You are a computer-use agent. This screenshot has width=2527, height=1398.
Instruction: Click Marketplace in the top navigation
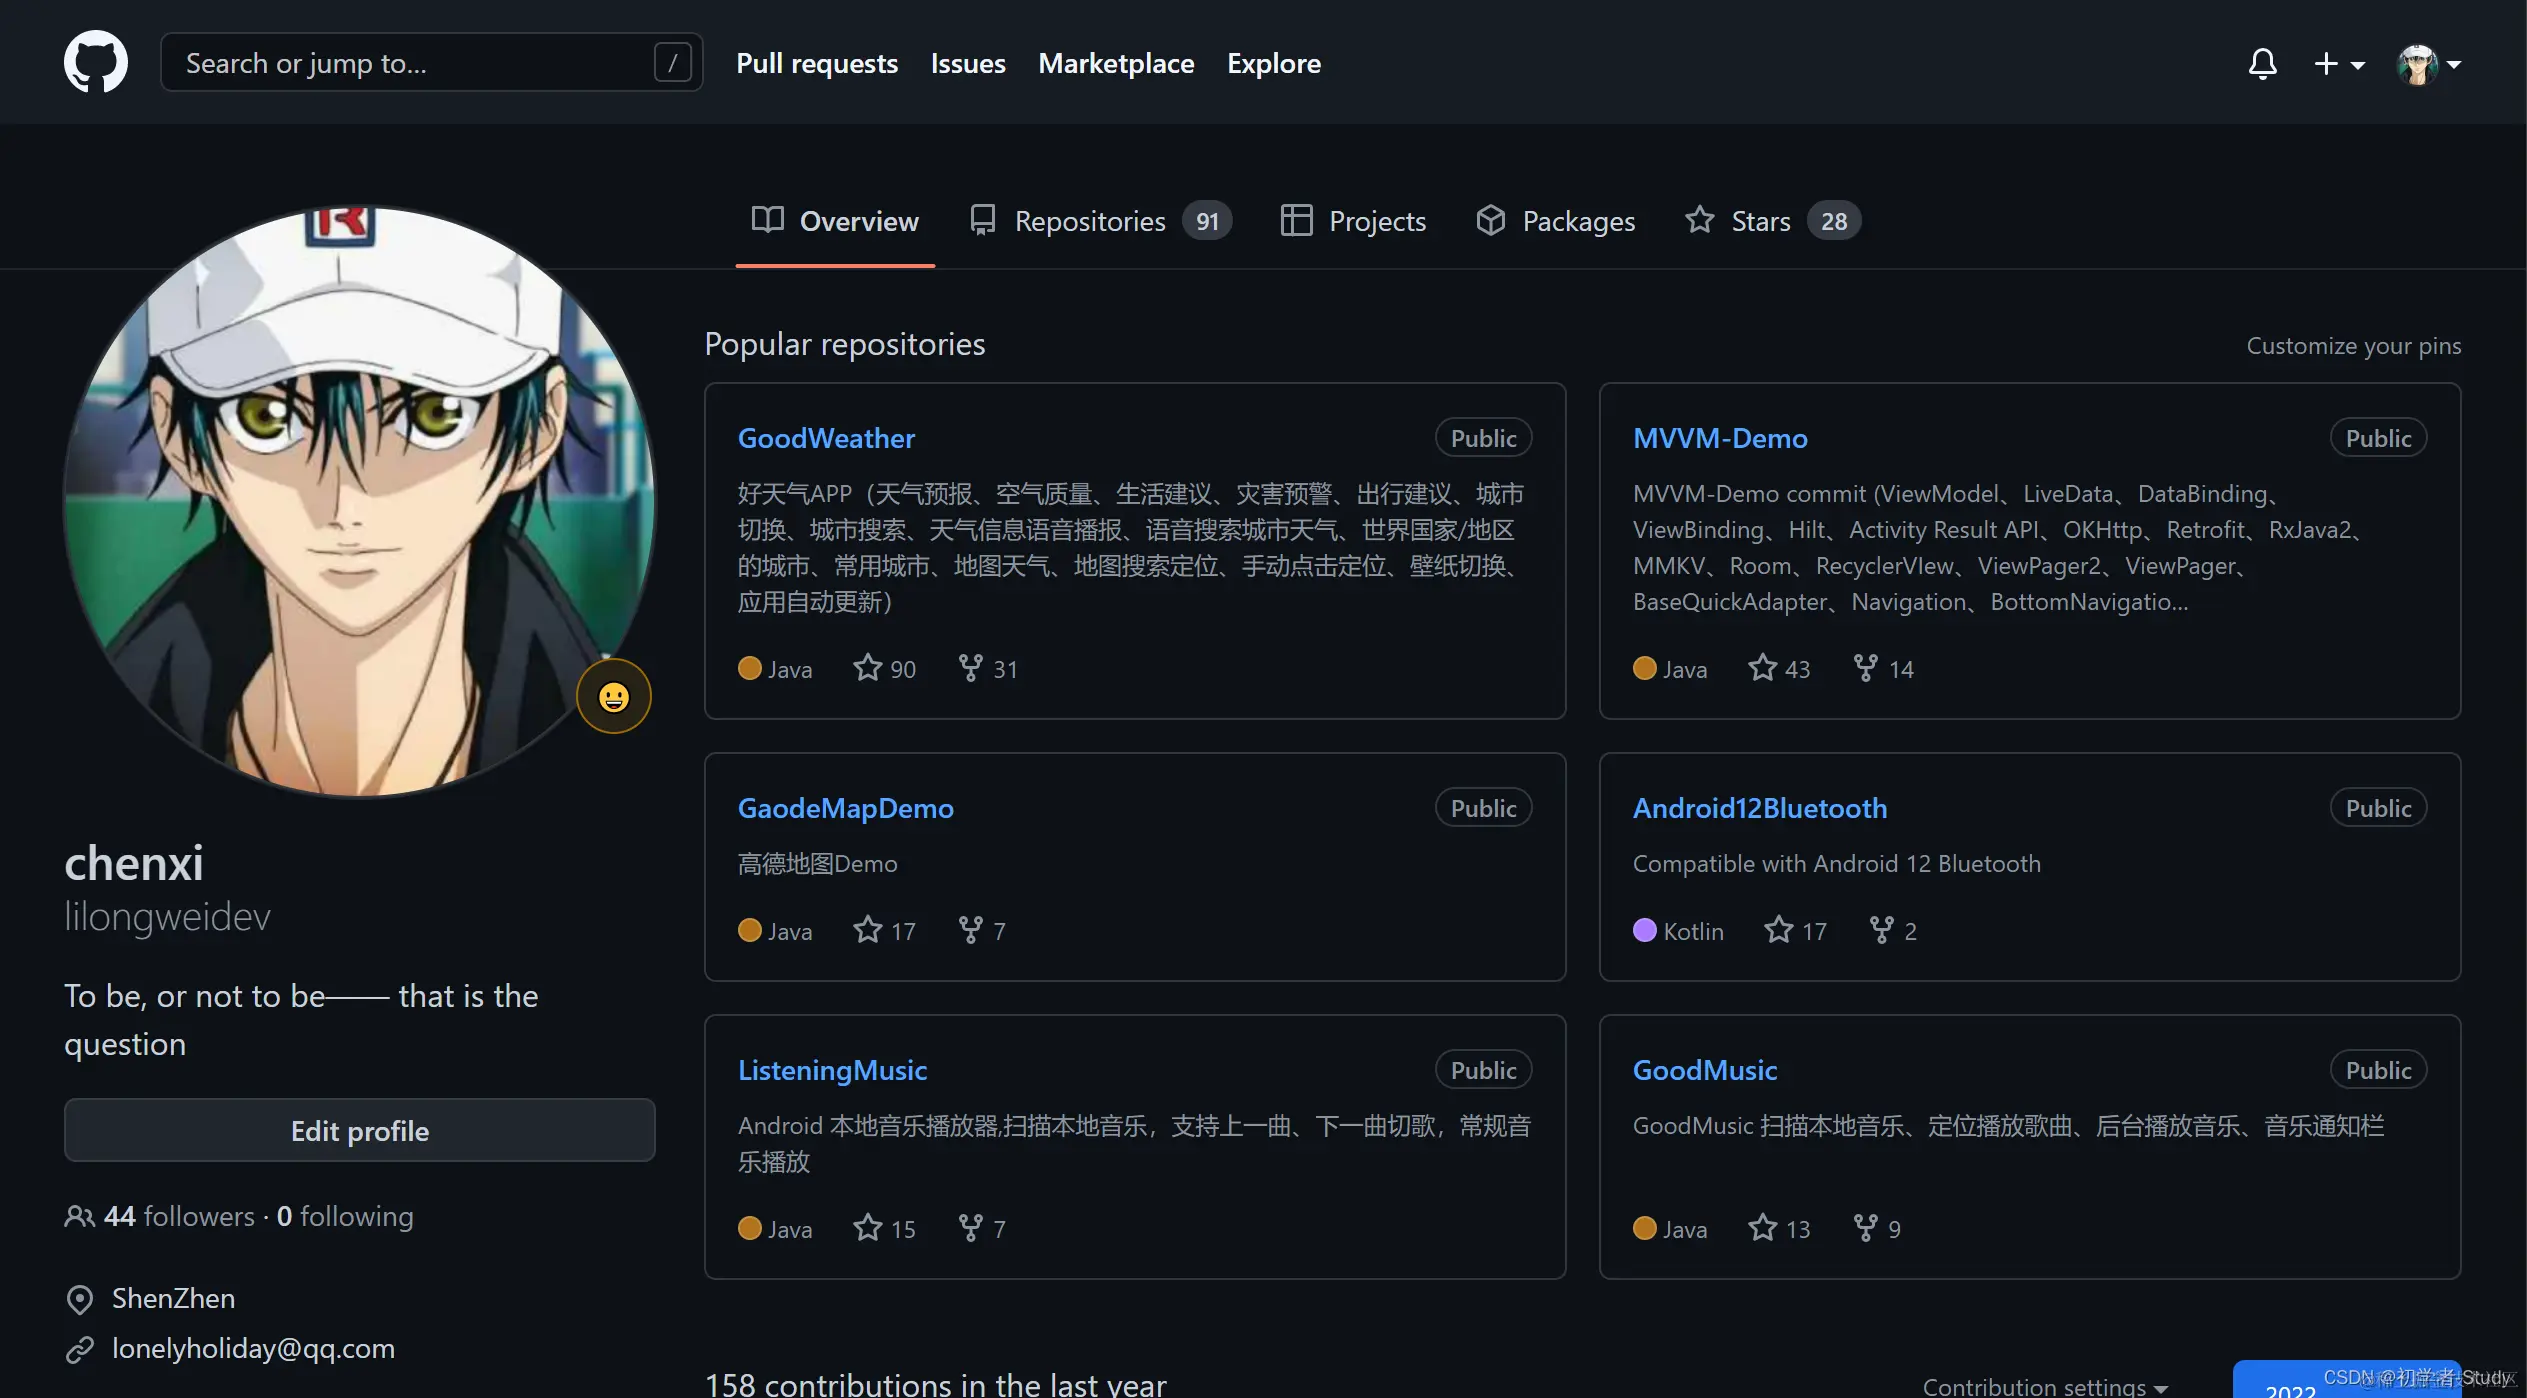point(1116,63)
